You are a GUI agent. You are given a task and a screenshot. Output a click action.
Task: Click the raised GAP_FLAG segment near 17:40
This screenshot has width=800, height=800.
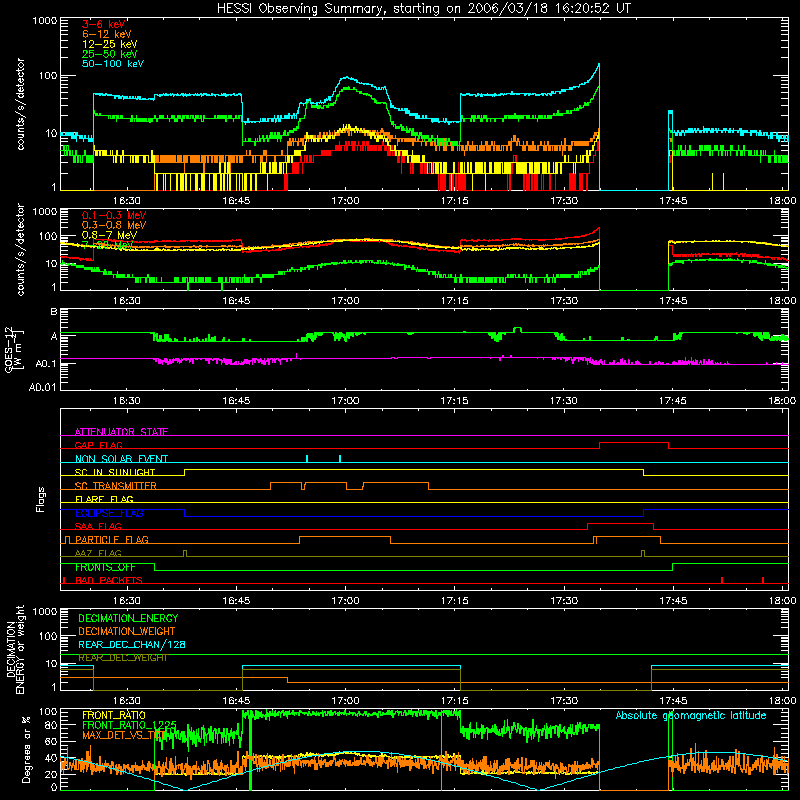coord(634,443)
